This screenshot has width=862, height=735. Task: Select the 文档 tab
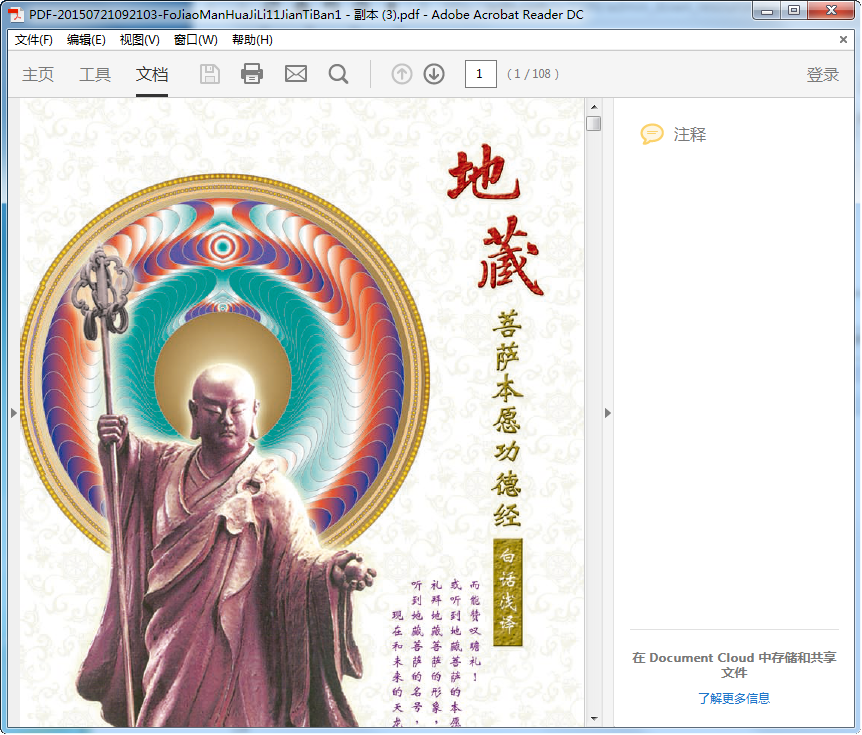[152, 74]
